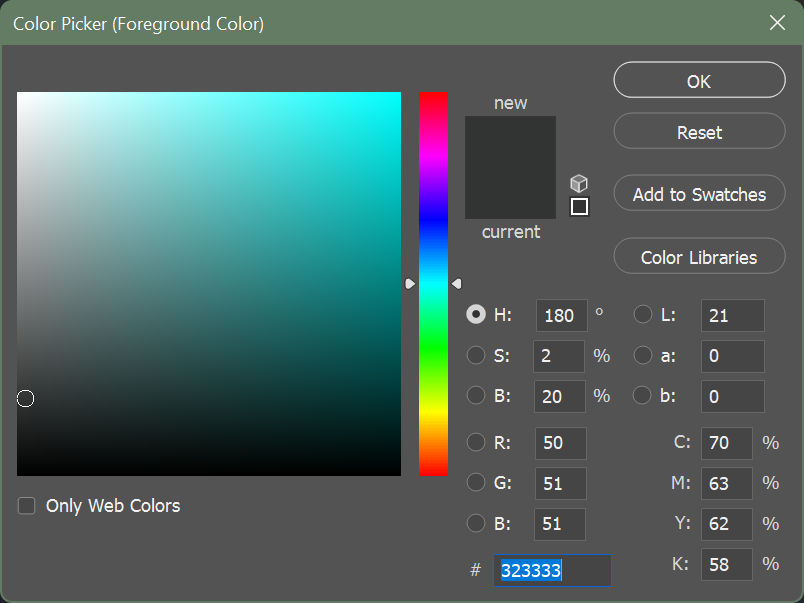Select the a channel radio button
Screen dimensions: 804x603
642,355
